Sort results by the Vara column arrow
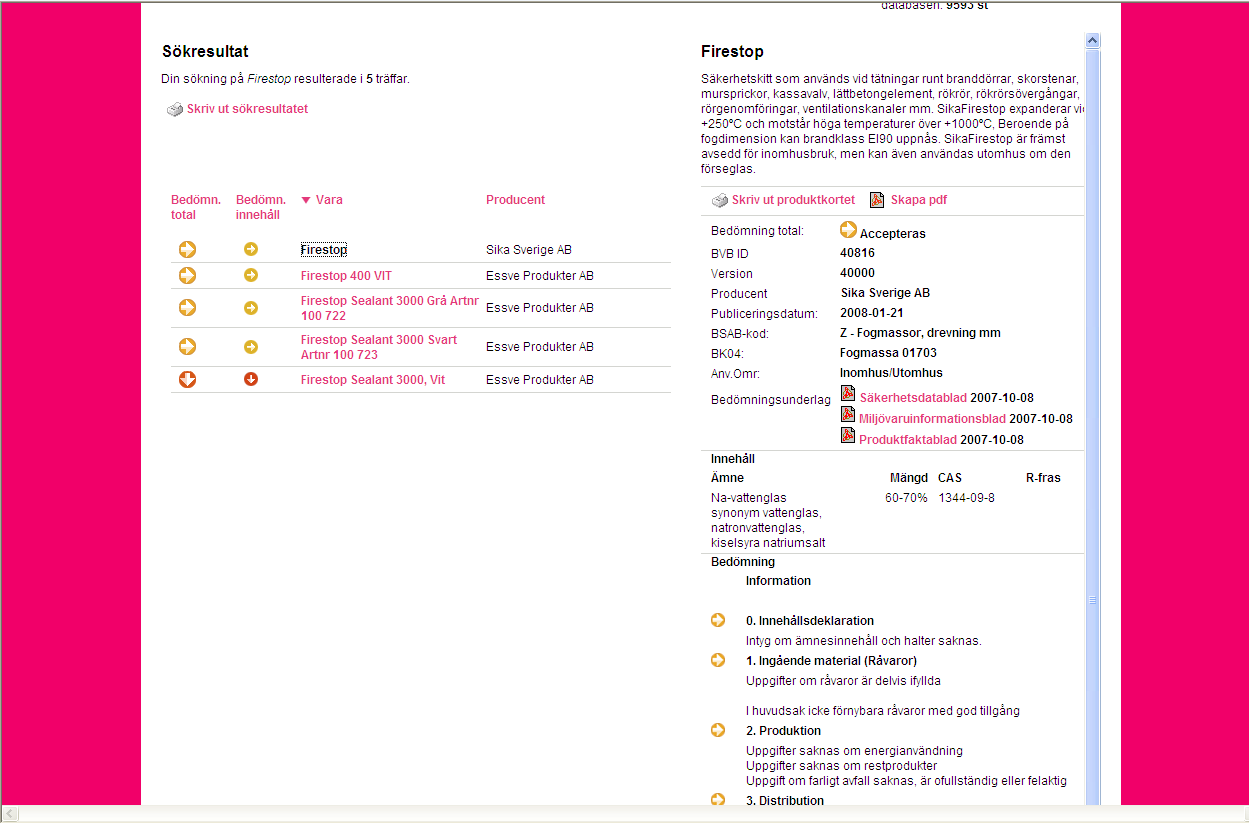The width and height of the screenshot is (1249, 823). click(x=306, y=200)
